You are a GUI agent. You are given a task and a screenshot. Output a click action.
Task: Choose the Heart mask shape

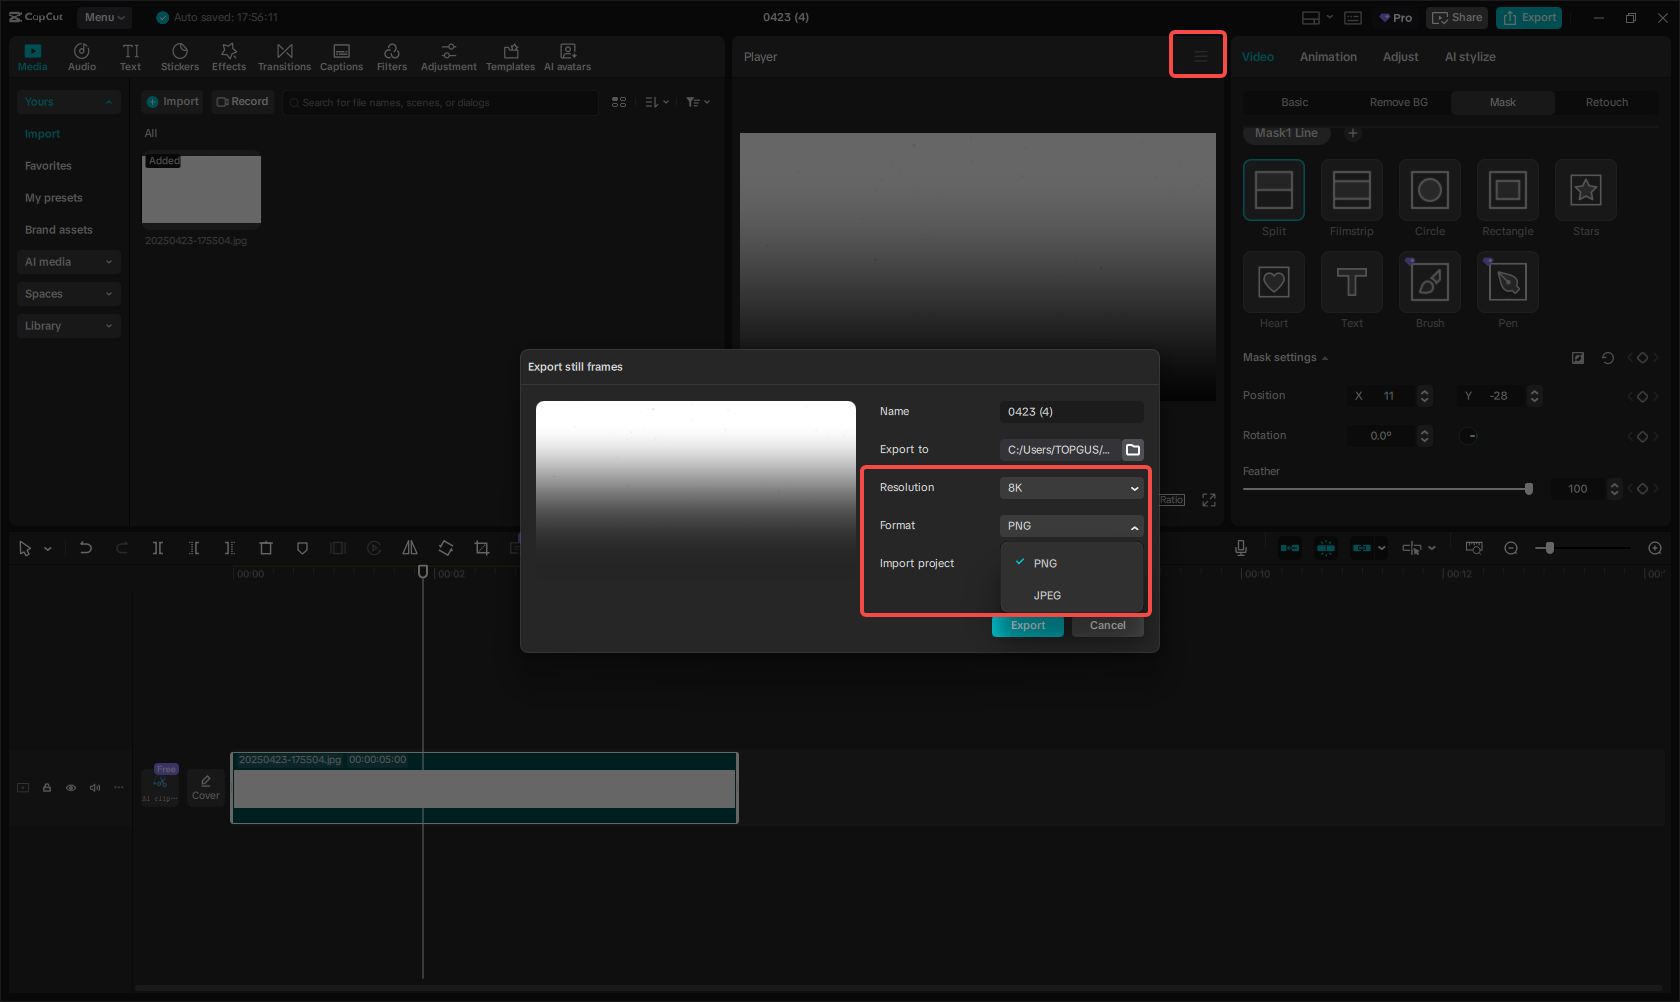pyautogui.click(x=1273, y=282)
